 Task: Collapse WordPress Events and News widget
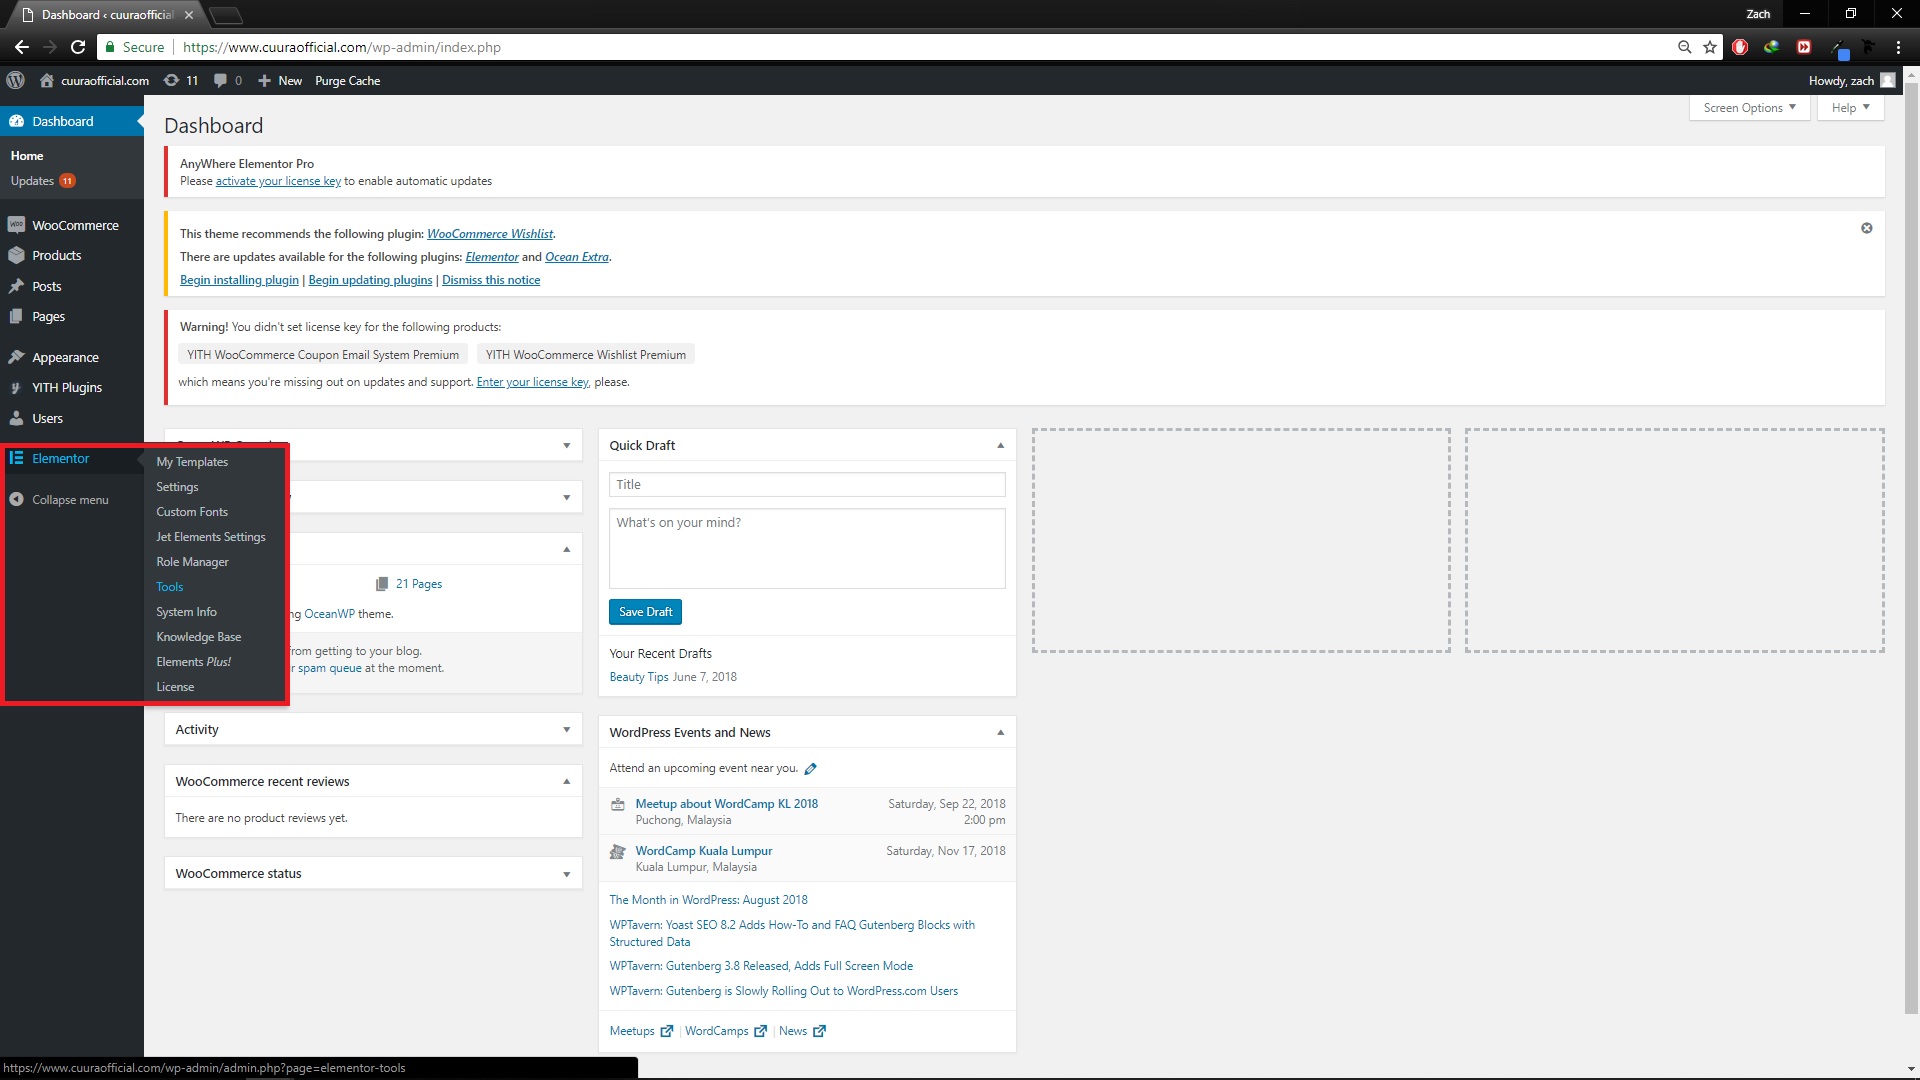[x=1000, y=732]
